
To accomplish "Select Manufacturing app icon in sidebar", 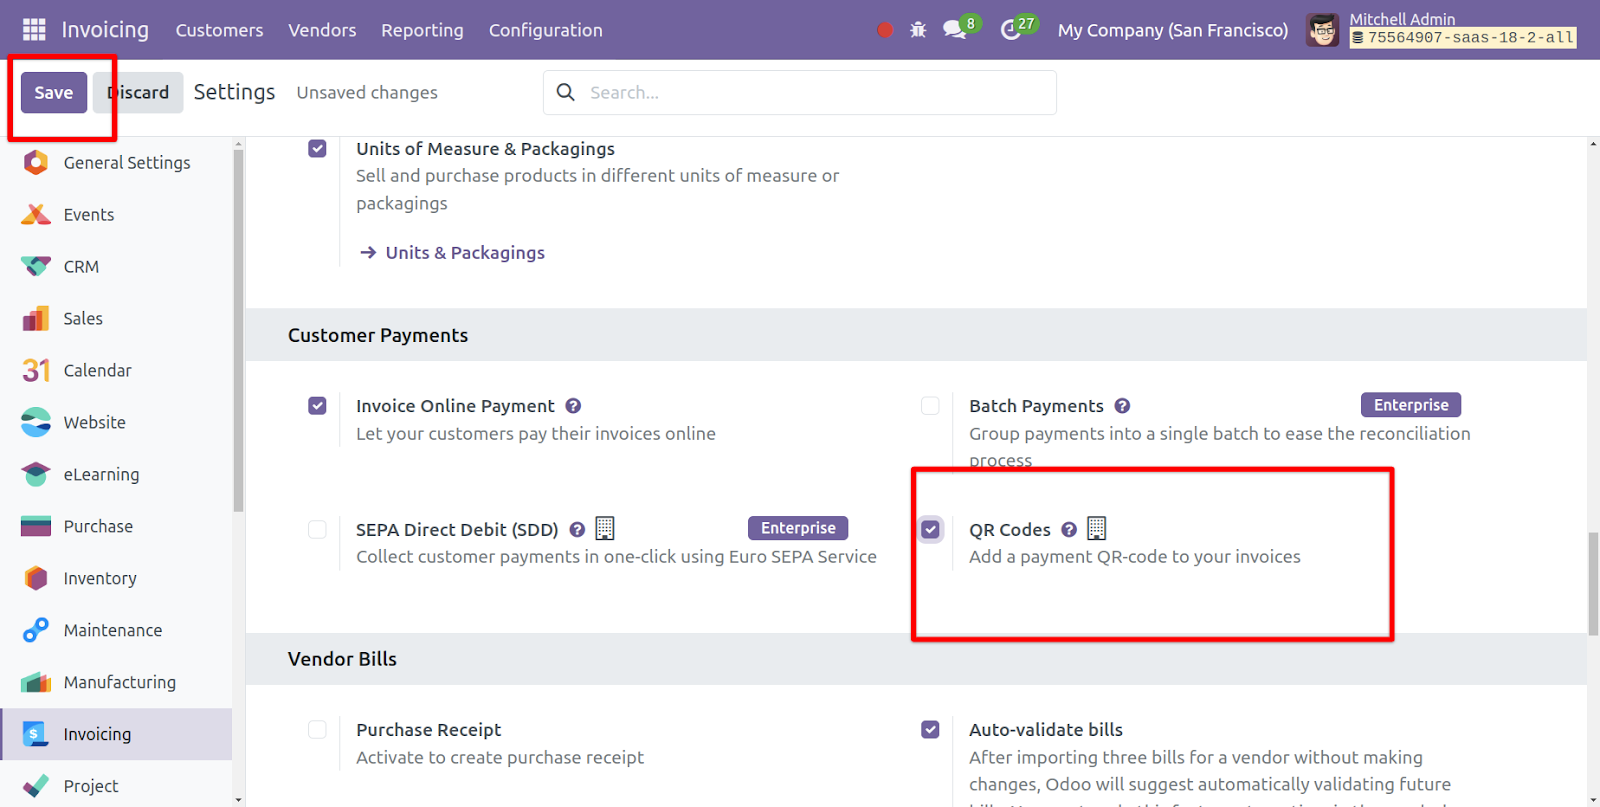I will coord(36,682).
